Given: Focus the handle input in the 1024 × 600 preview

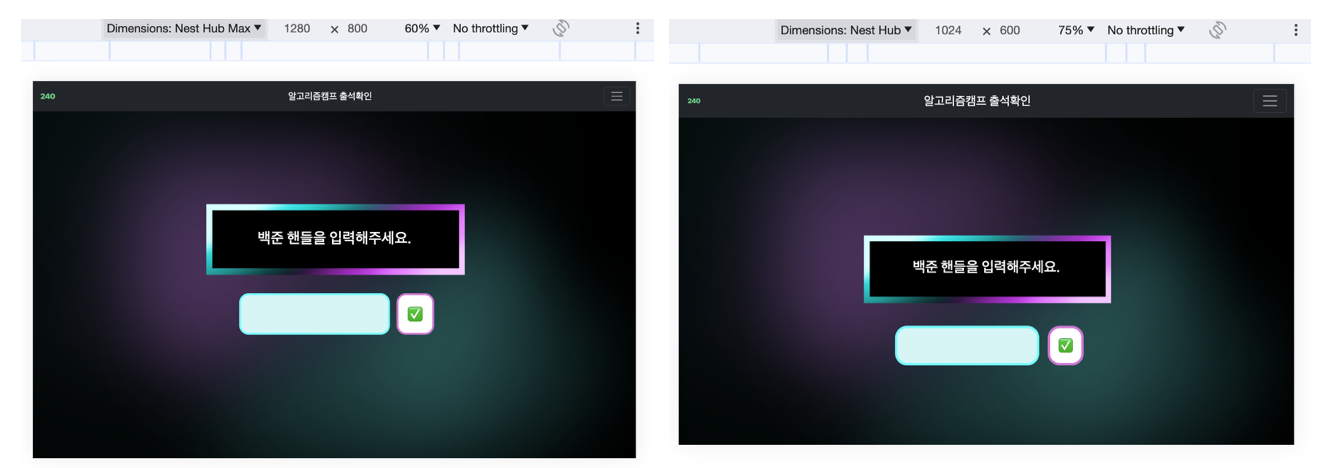Looking at the screenshot, I should click(967, 346).
